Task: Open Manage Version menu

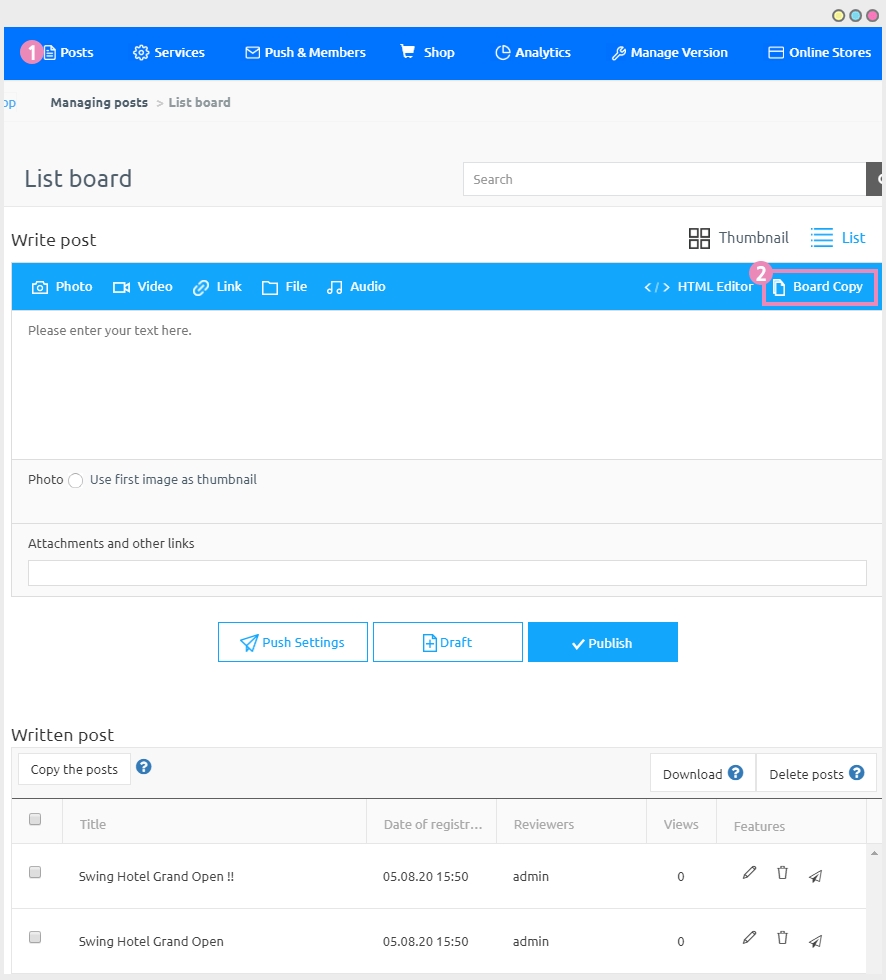Action: tap(669, 52)
